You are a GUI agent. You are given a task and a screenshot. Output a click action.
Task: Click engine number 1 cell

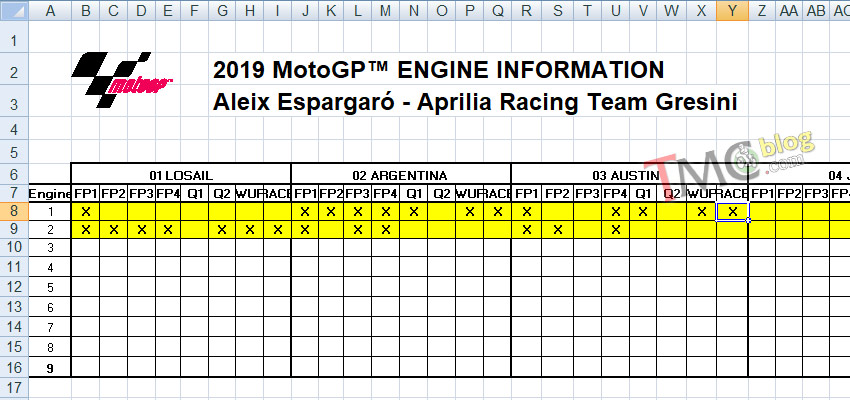coord(50,211)
